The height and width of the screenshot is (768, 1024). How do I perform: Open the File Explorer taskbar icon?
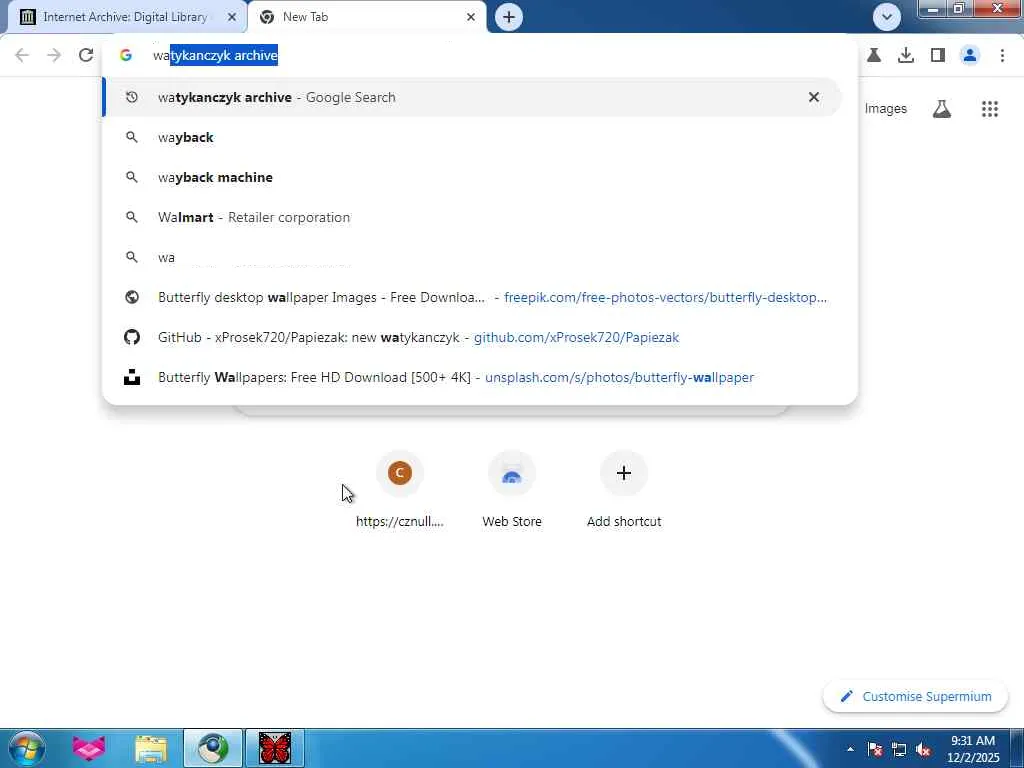click(x=151, y=748)
